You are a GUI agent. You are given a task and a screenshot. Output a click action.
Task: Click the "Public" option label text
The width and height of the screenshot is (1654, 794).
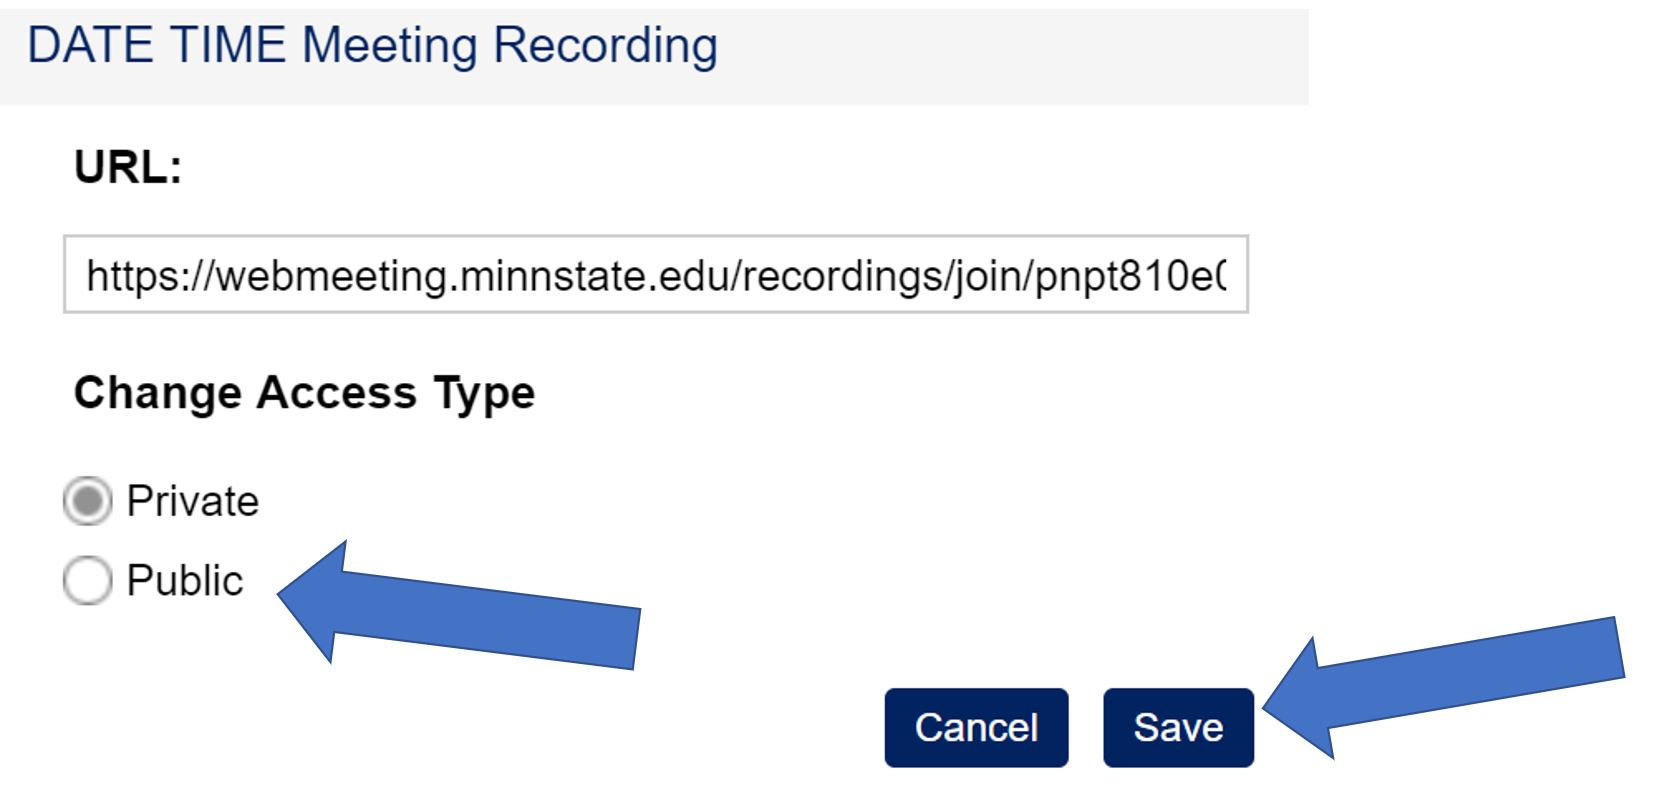(185, 581)
